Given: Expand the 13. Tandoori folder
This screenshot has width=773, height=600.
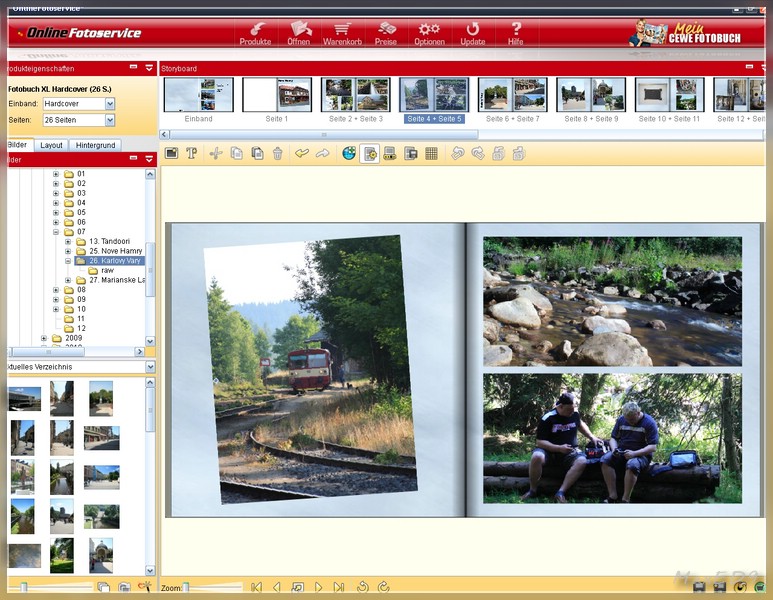Looking at the screenshot, I should 68,242.
